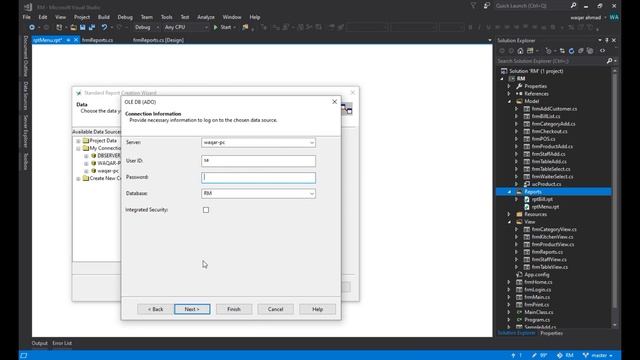Open the Database dropdown in the dialog

click(x=311, y=193)
